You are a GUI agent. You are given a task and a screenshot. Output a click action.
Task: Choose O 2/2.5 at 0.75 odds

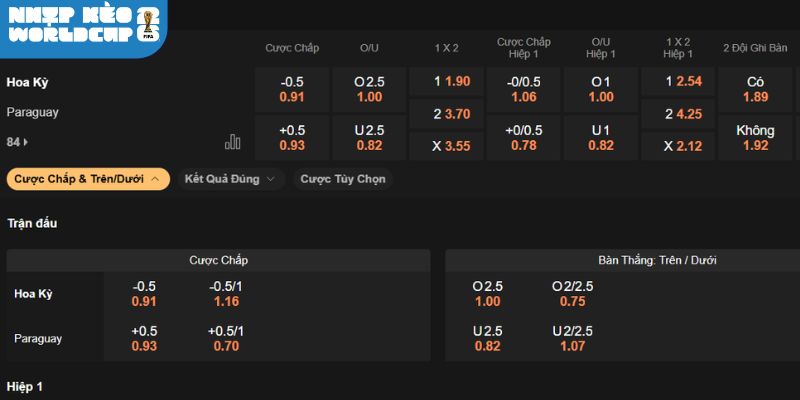[x=573, y=294]
